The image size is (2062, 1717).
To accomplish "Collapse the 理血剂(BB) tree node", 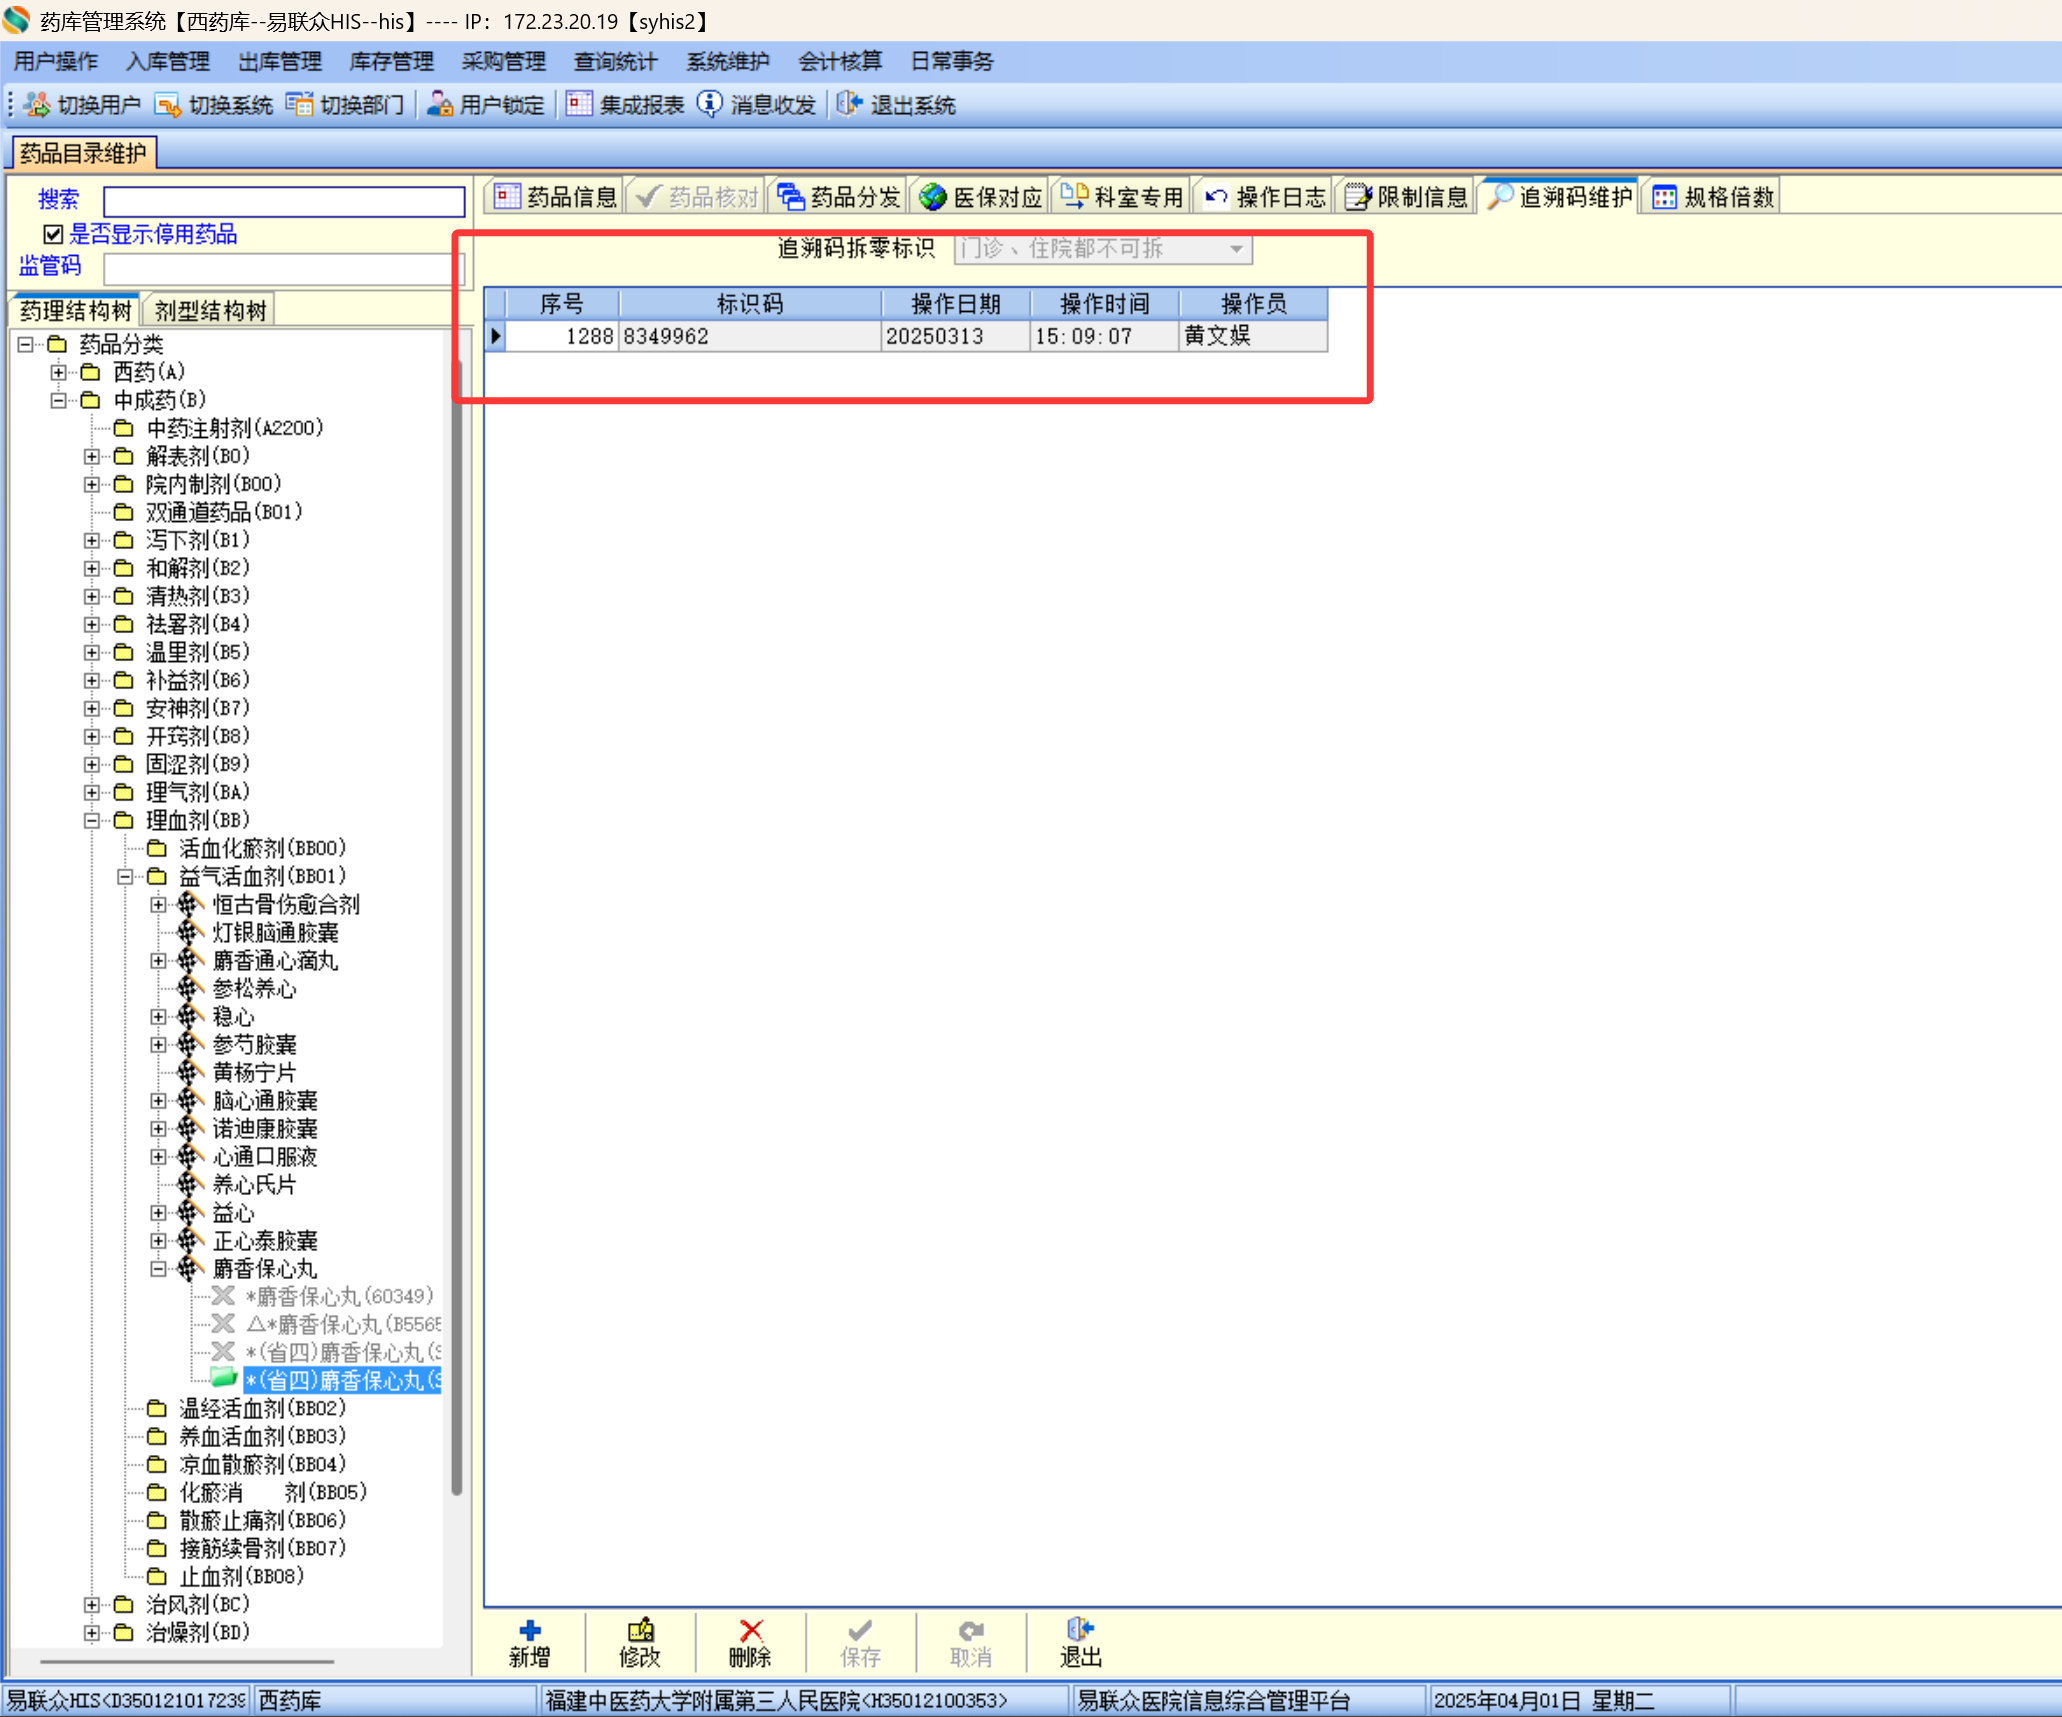I will tap(92, 820).
